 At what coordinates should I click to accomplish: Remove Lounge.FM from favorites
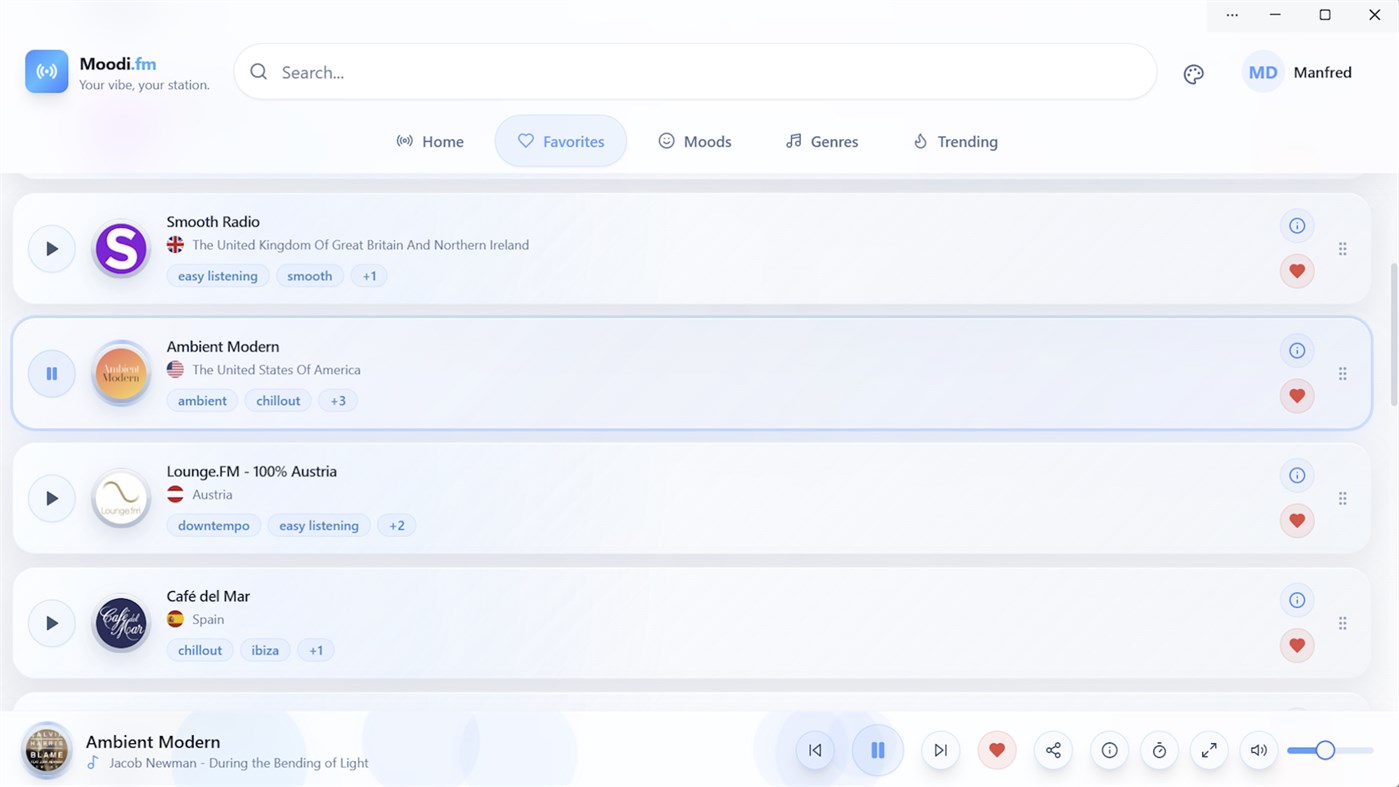(1297, 521)
